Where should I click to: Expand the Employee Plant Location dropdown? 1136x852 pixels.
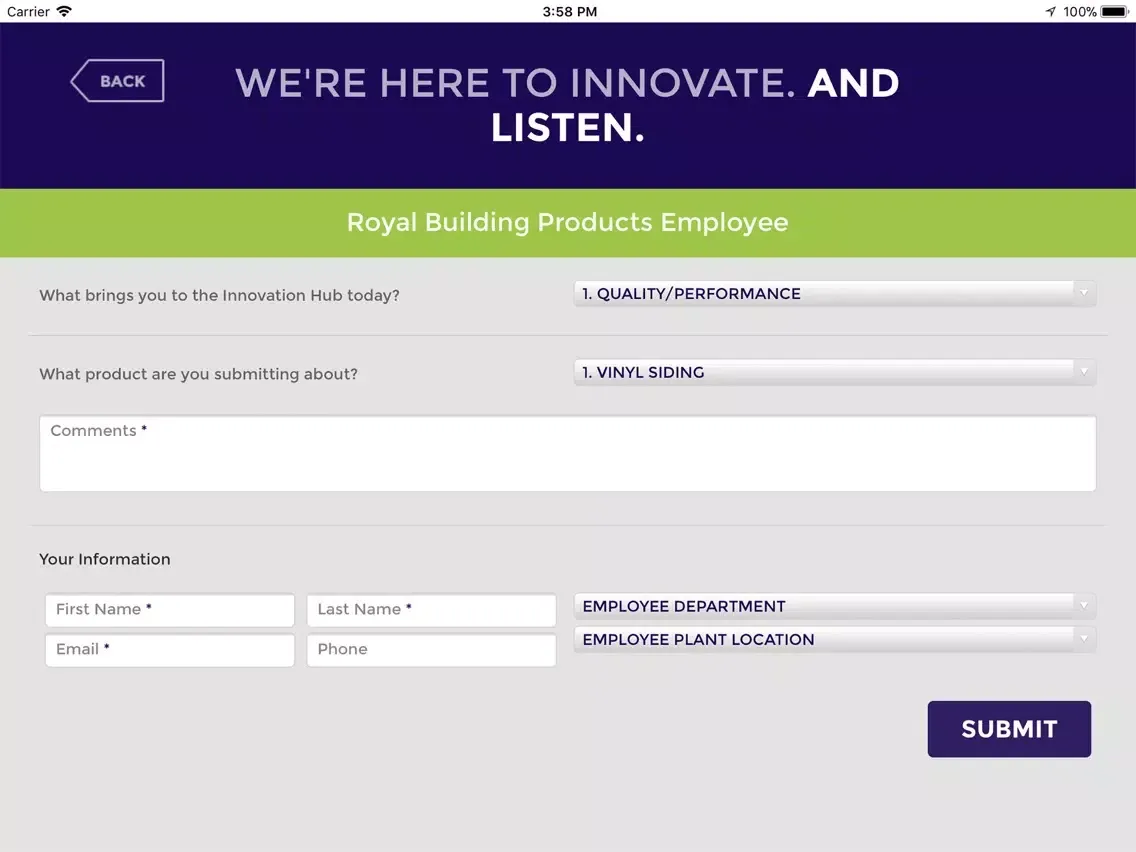coord(835,640)
